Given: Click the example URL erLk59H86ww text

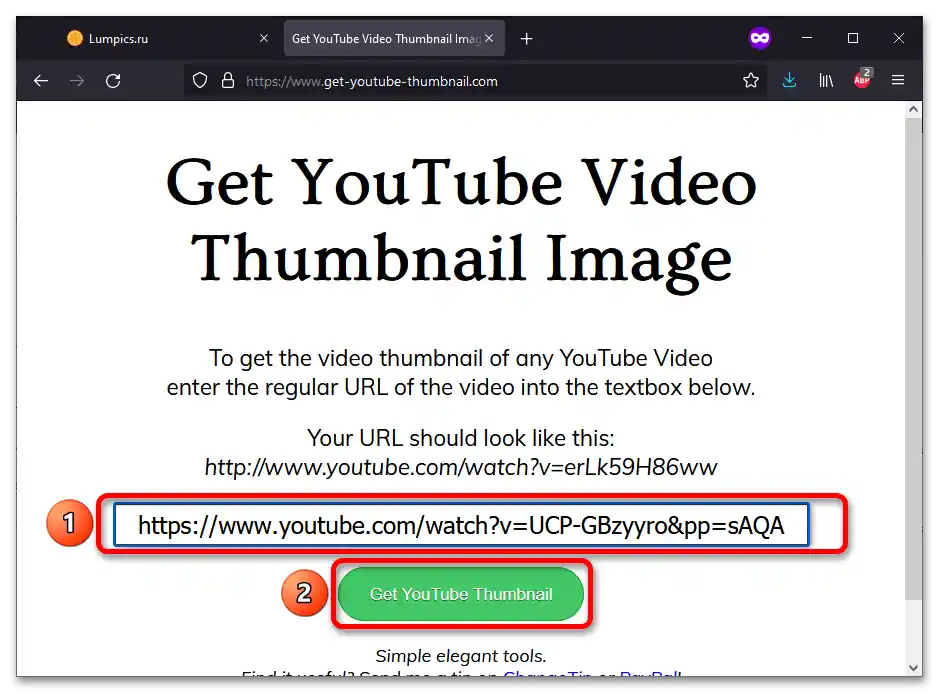Looking at the screenshot, I should click(461, 467).
